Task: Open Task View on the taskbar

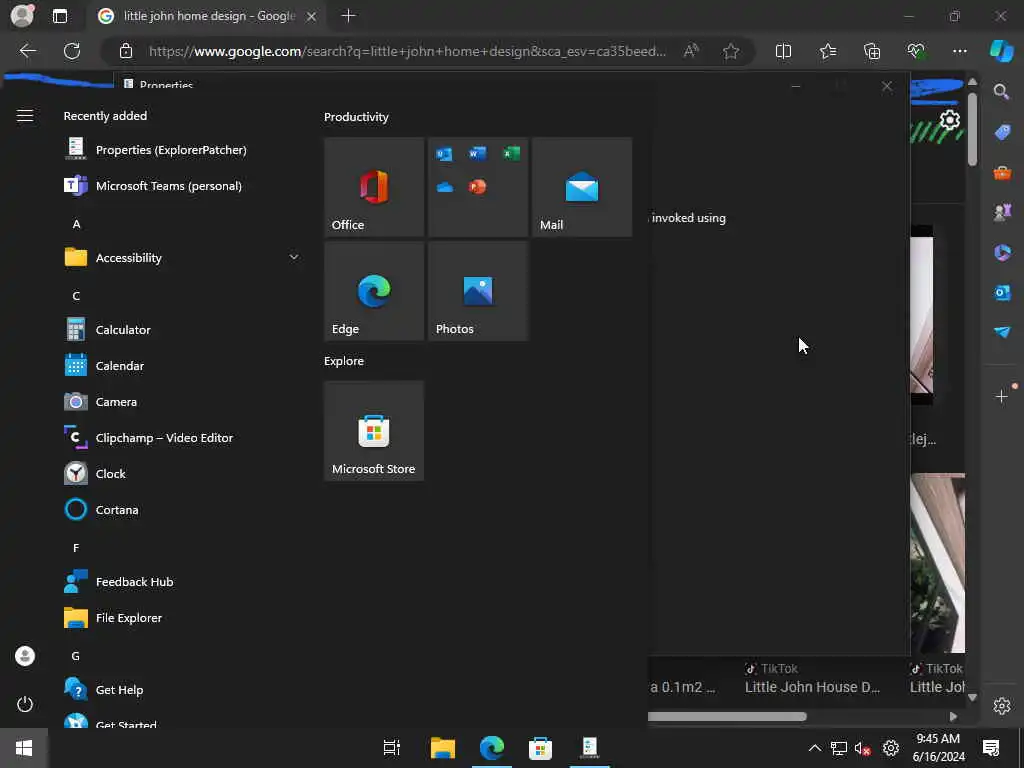Action: (x=392, y=748)
